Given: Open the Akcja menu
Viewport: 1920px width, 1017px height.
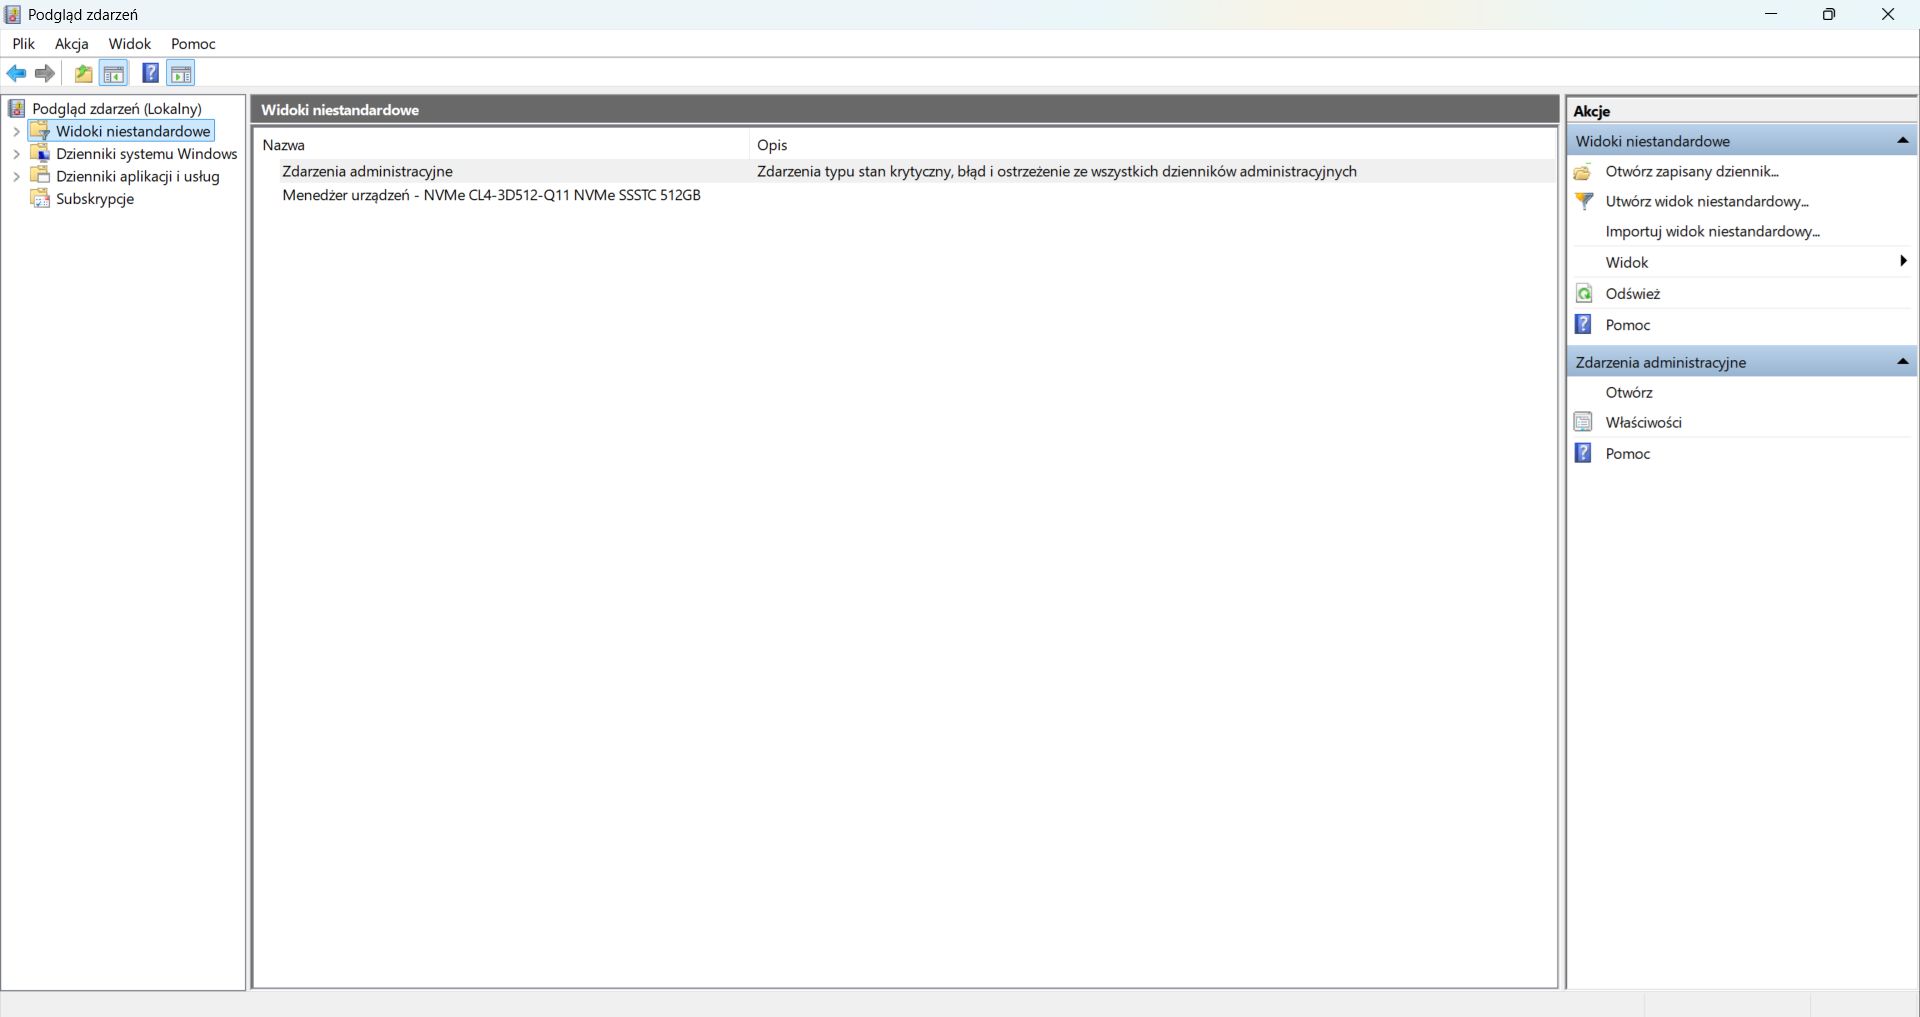Looking at the screenshot, I should [x=72, y=44].
